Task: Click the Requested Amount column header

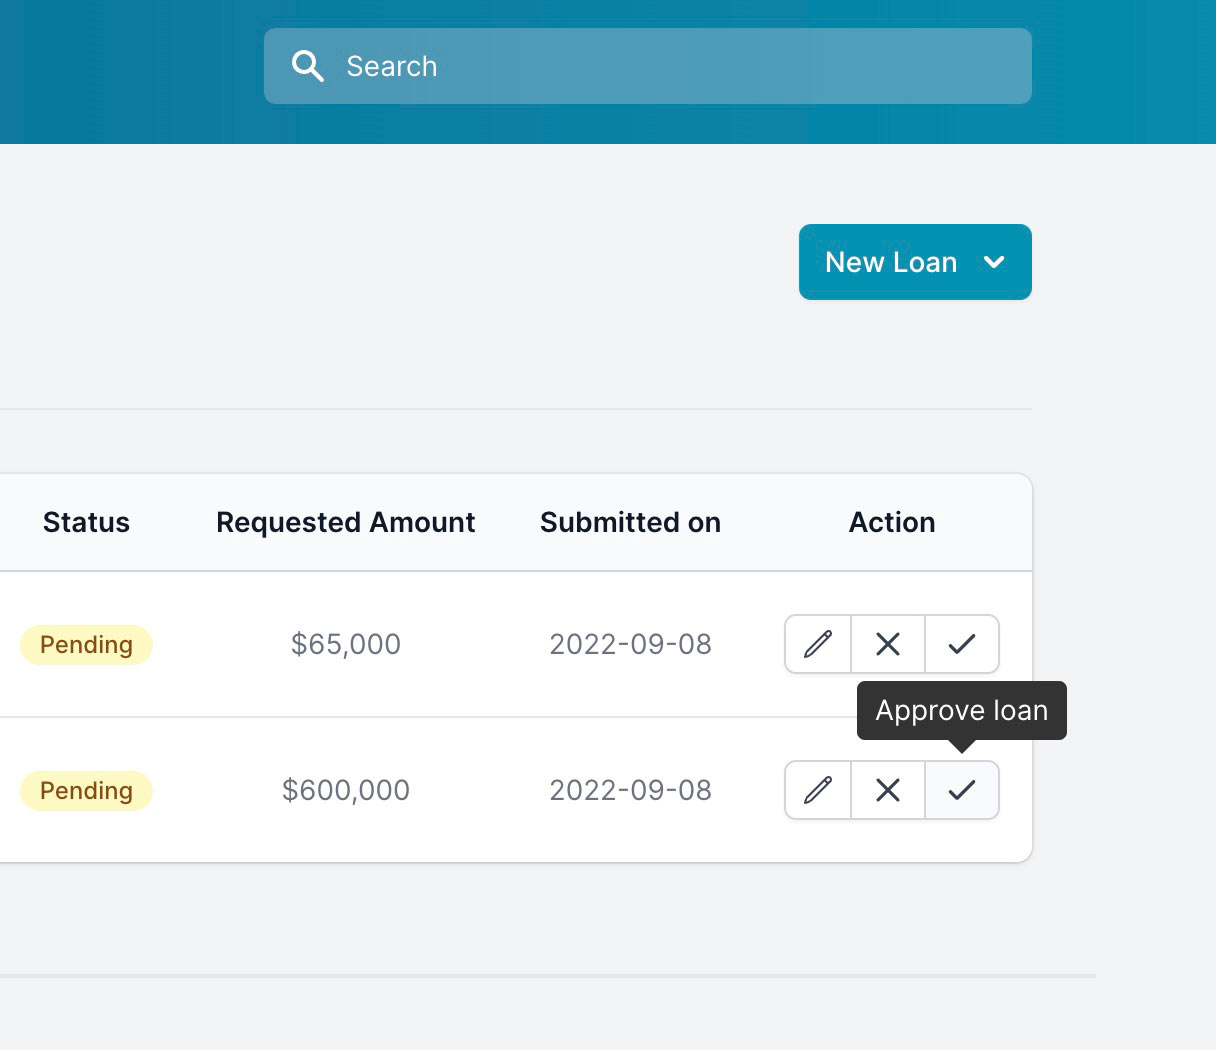Action: point(345,522)
